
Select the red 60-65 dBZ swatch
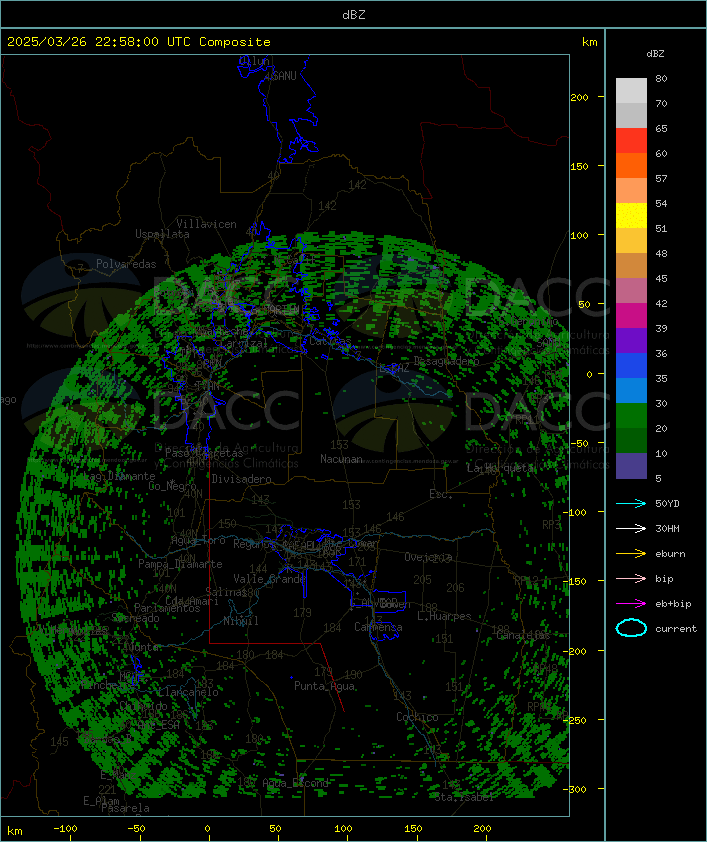pyautogui.click(x=631, y=141)
